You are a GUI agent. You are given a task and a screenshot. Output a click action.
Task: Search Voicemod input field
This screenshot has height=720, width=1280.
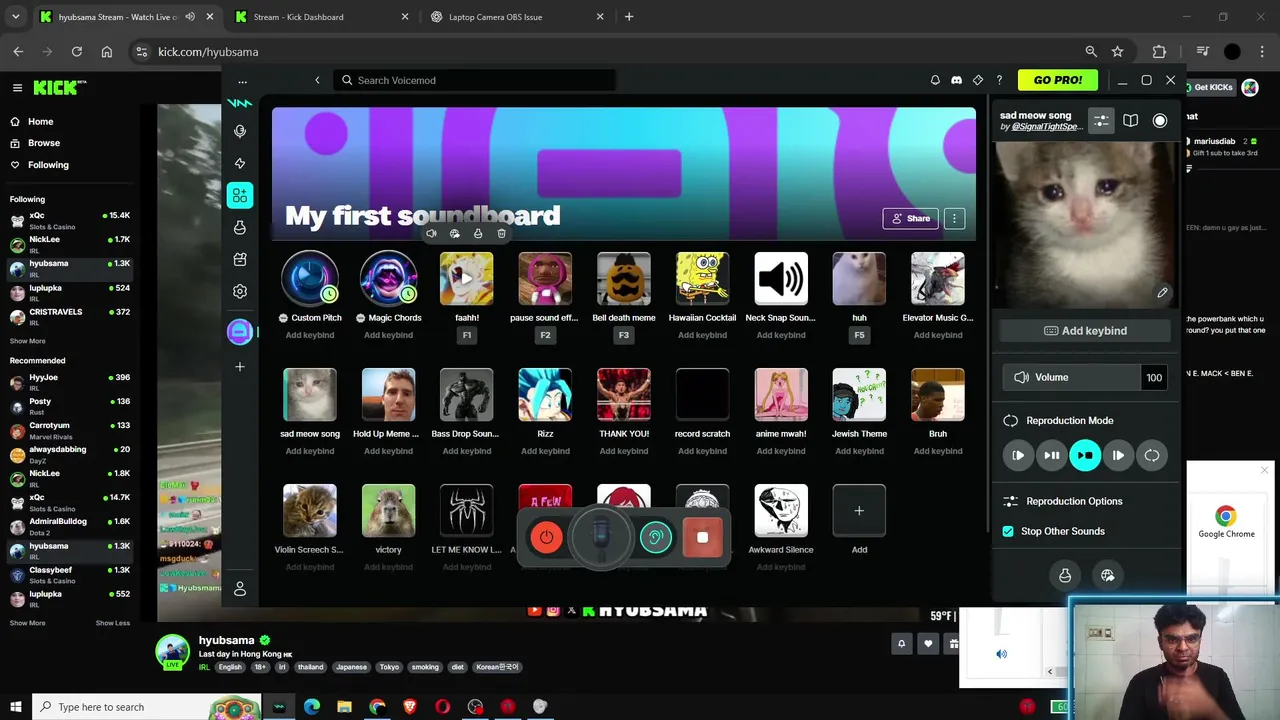pyautogui.click(x=475, y=80)
